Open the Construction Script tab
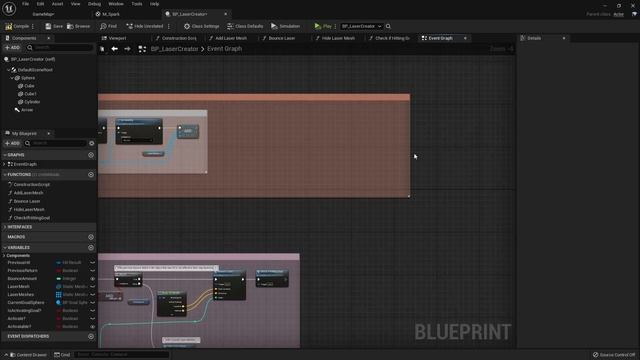The image size is (640, 360). [x=176, y=38]
